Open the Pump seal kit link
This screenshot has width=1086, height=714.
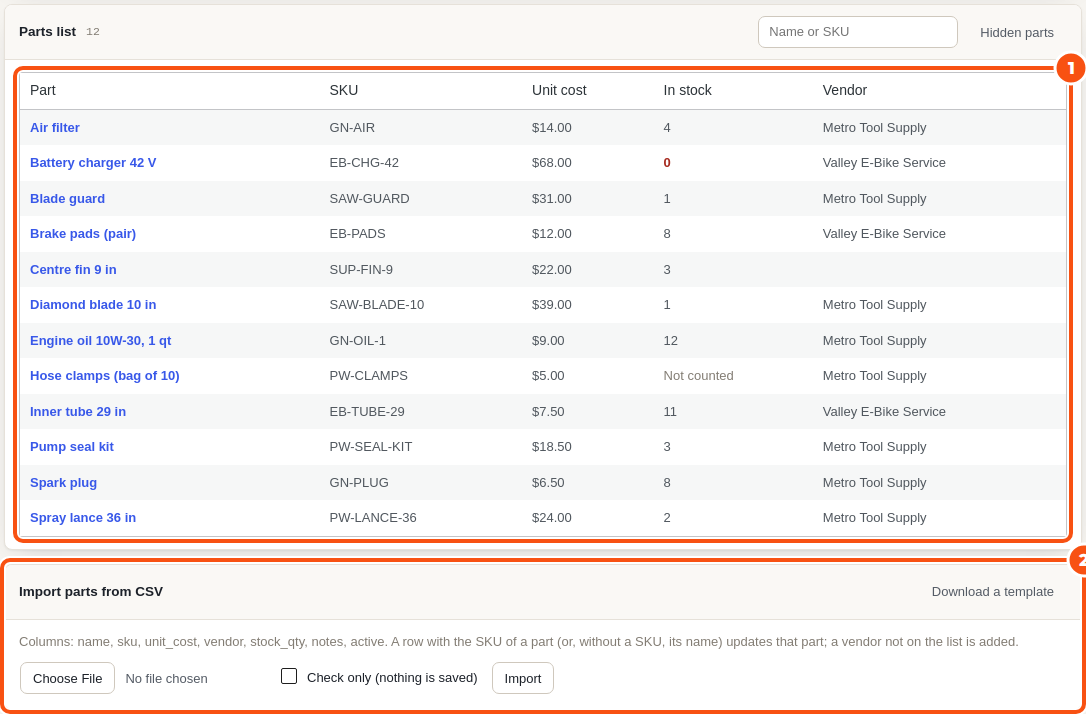pos(71,447)
